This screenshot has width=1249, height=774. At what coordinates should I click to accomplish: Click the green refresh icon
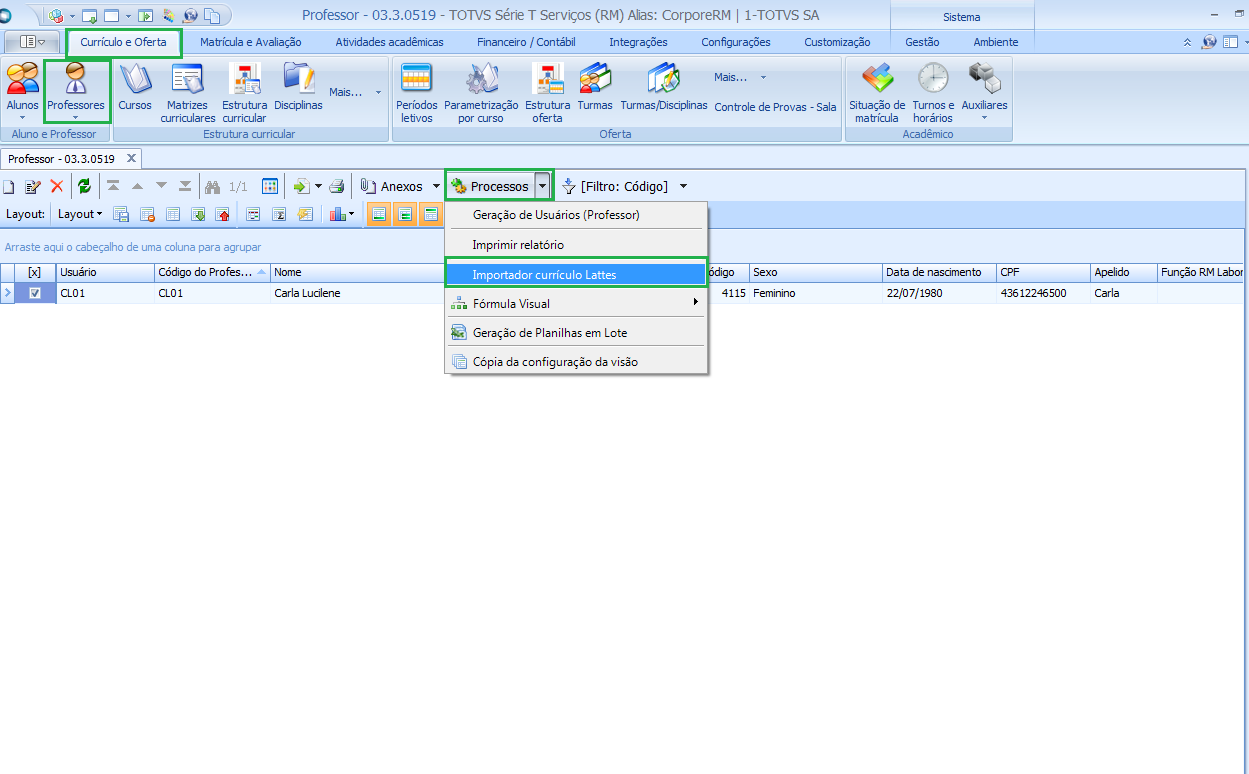(x=84, y=186)
